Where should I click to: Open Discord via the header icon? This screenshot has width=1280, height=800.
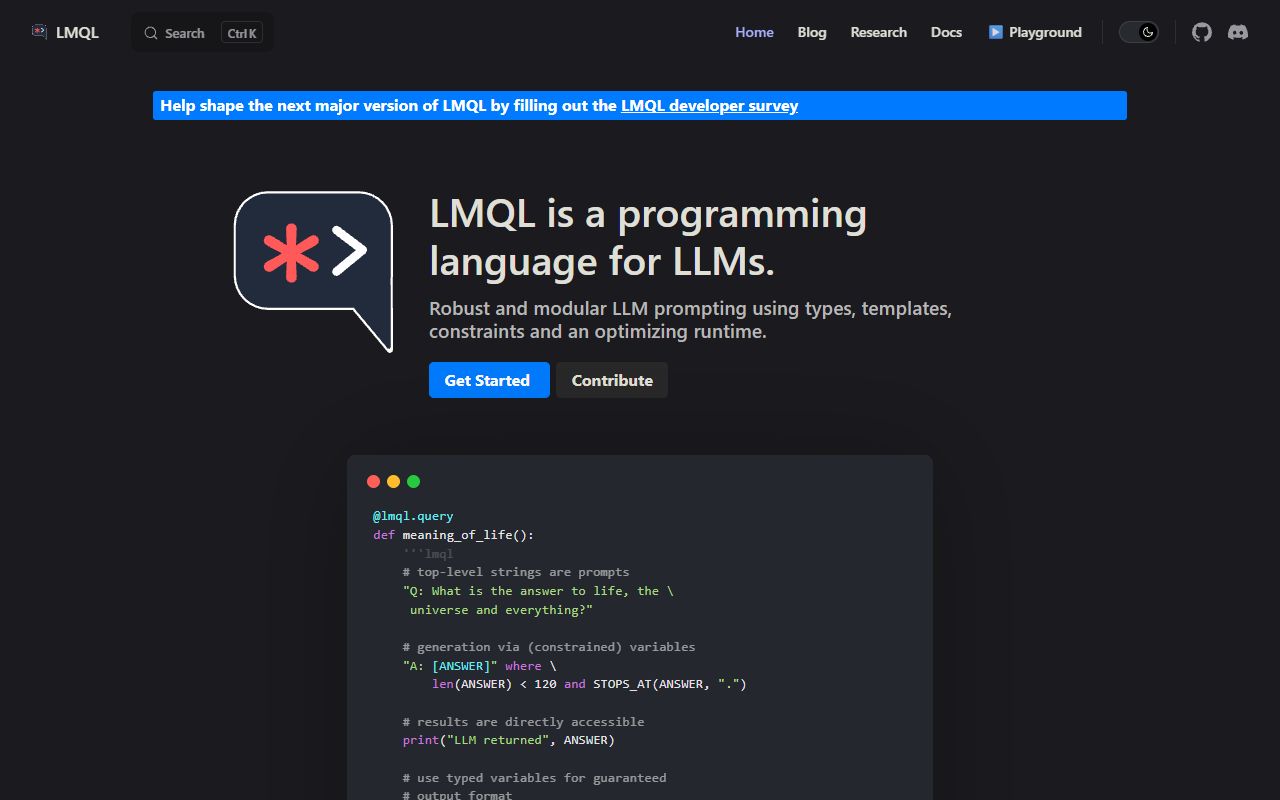[1238, 32]
